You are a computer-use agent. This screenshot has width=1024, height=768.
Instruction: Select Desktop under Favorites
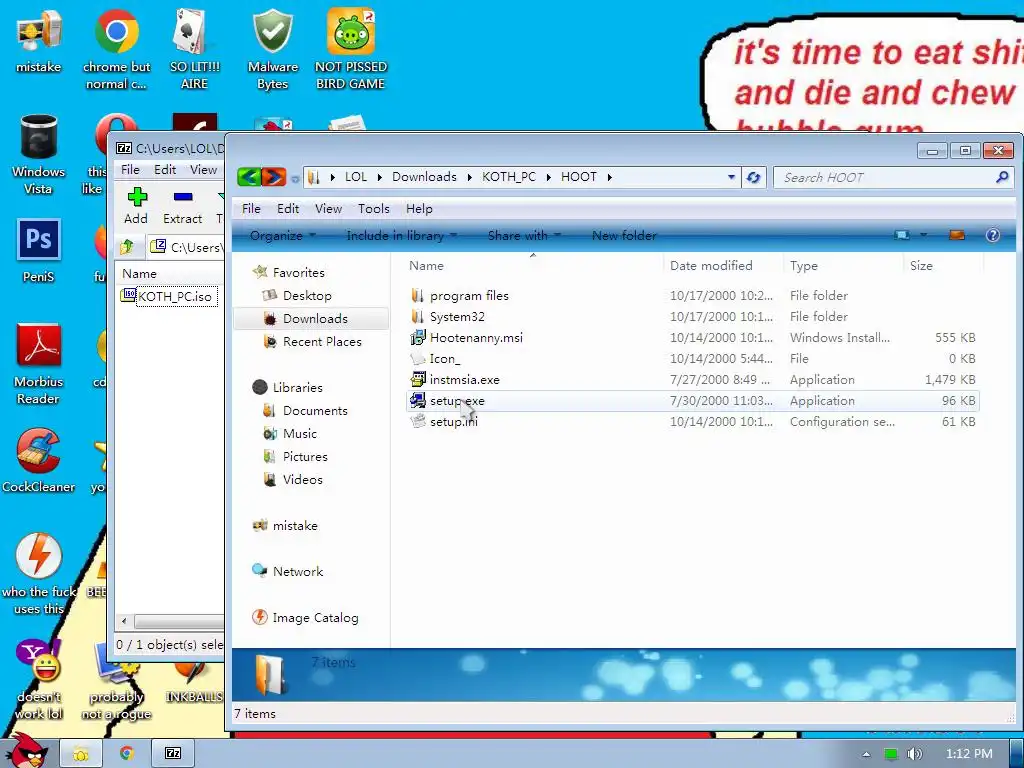307,296
